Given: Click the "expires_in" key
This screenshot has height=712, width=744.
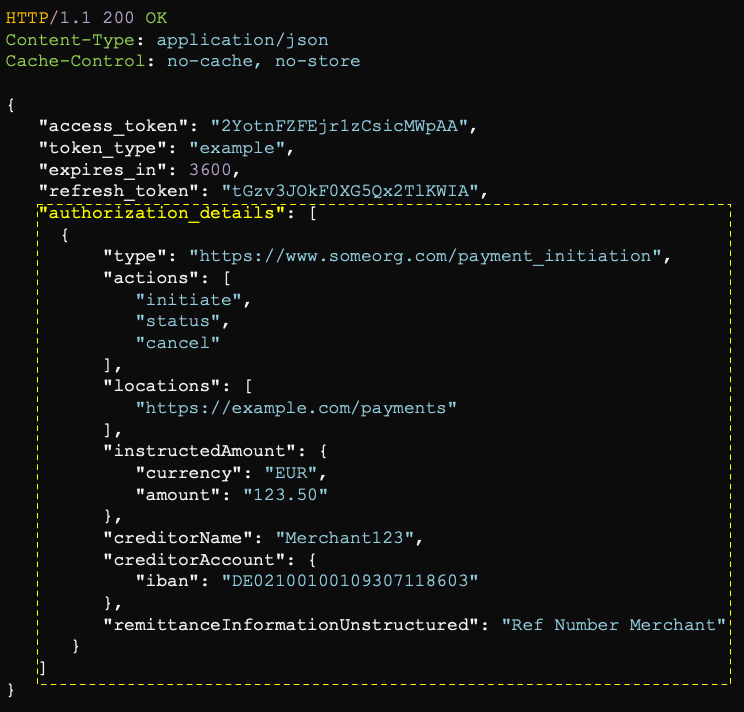Looking at the screenshot, I should 102,170.
